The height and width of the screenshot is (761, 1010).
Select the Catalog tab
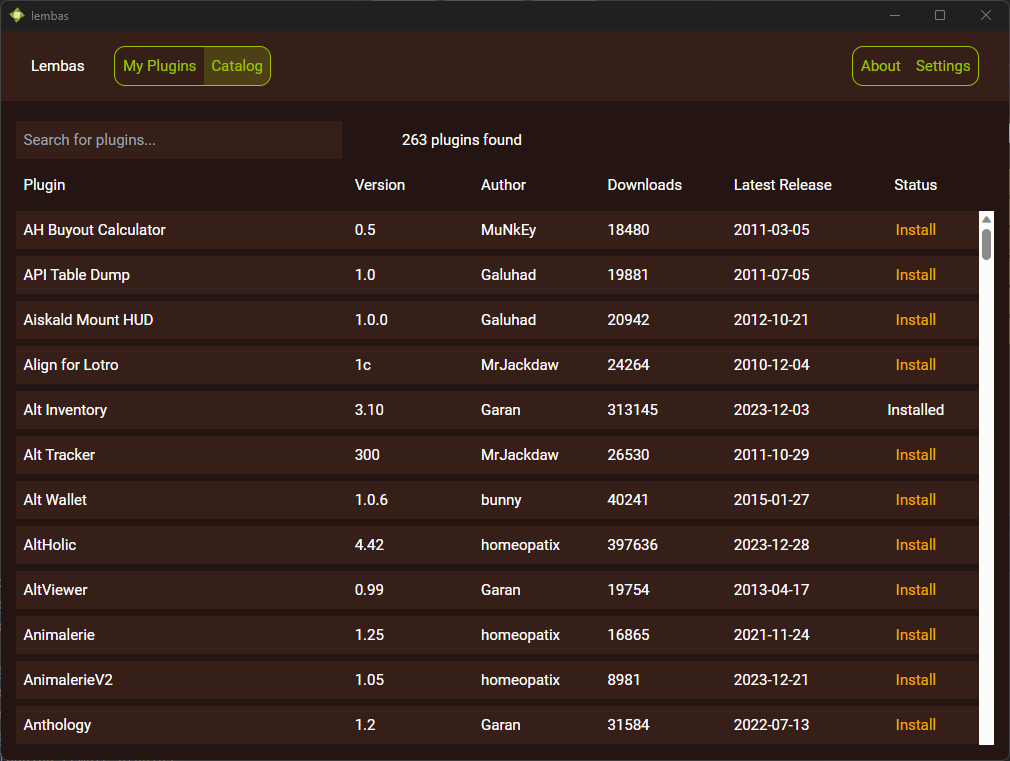pyautogui.click(x=236, y=66)
